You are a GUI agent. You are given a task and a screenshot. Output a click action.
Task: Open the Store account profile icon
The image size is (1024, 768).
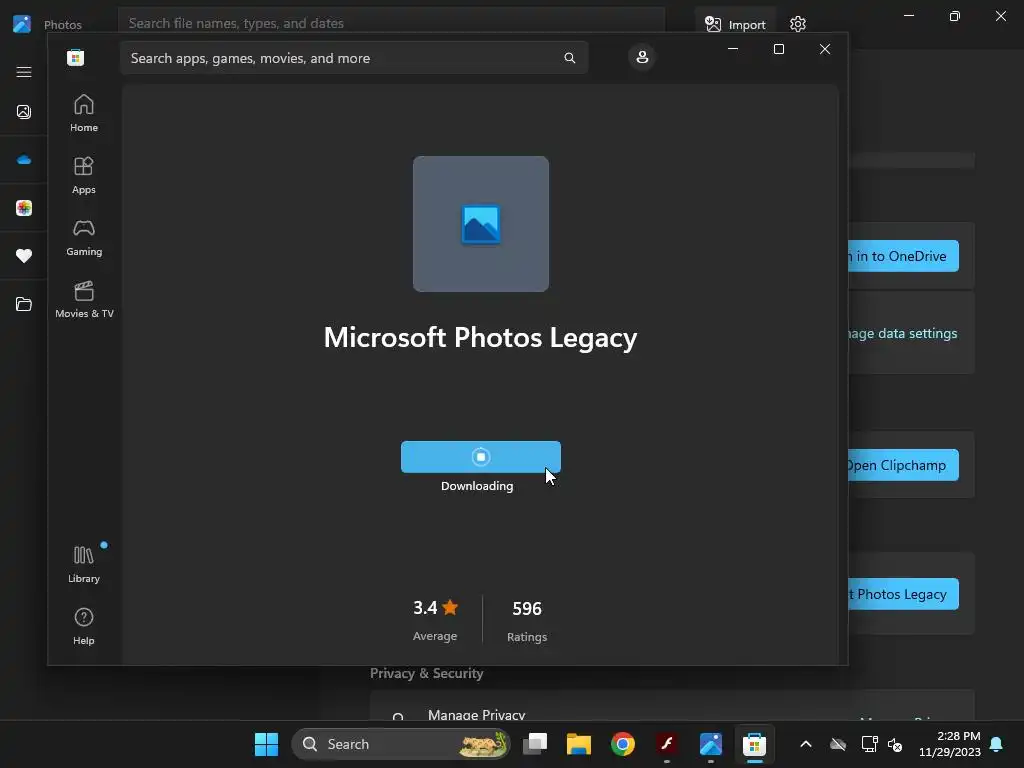(642, 57)
